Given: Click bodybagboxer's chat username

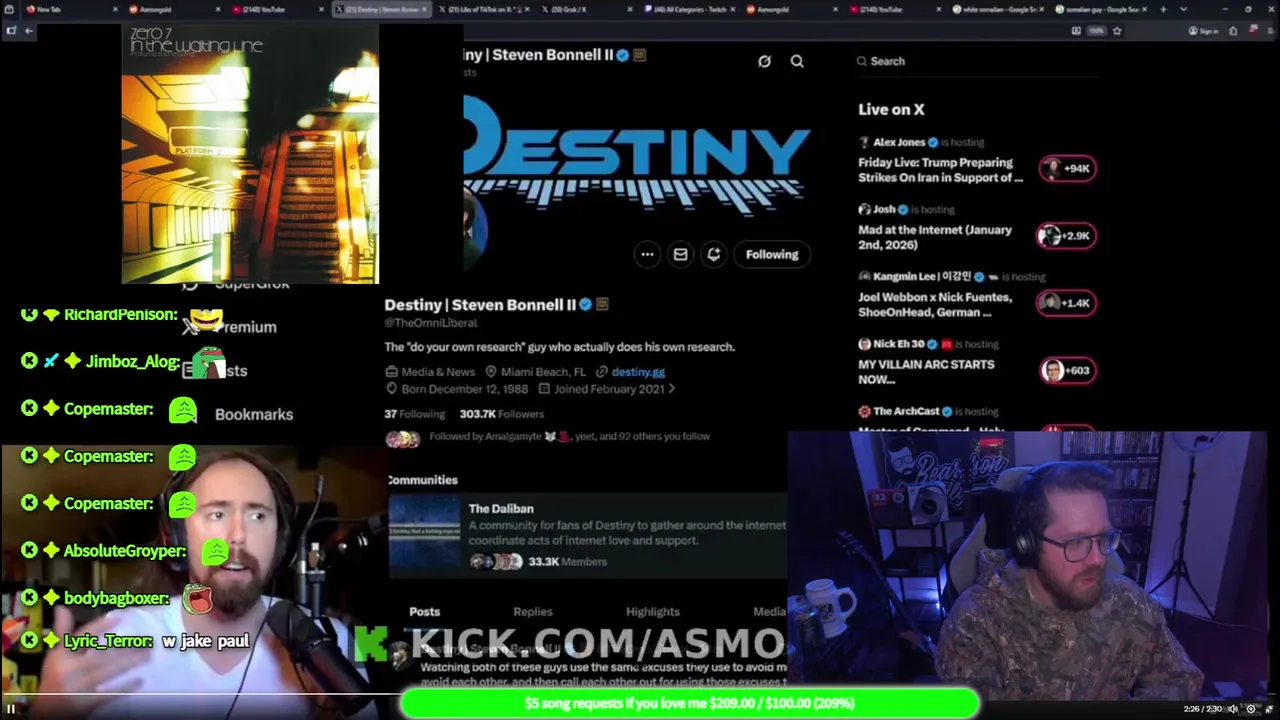Looking at the screenshot, I should click(x=117, y=598).
